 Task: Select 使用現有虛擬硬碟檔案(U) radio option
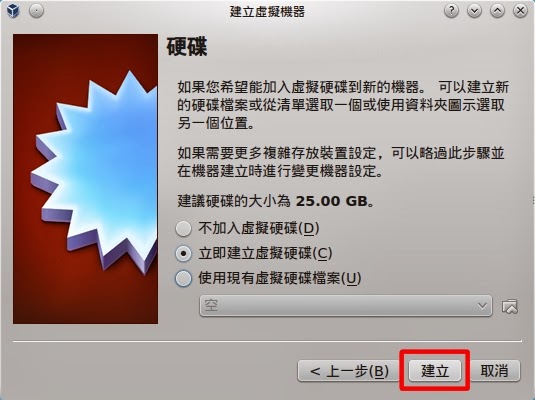coord(184,278)
